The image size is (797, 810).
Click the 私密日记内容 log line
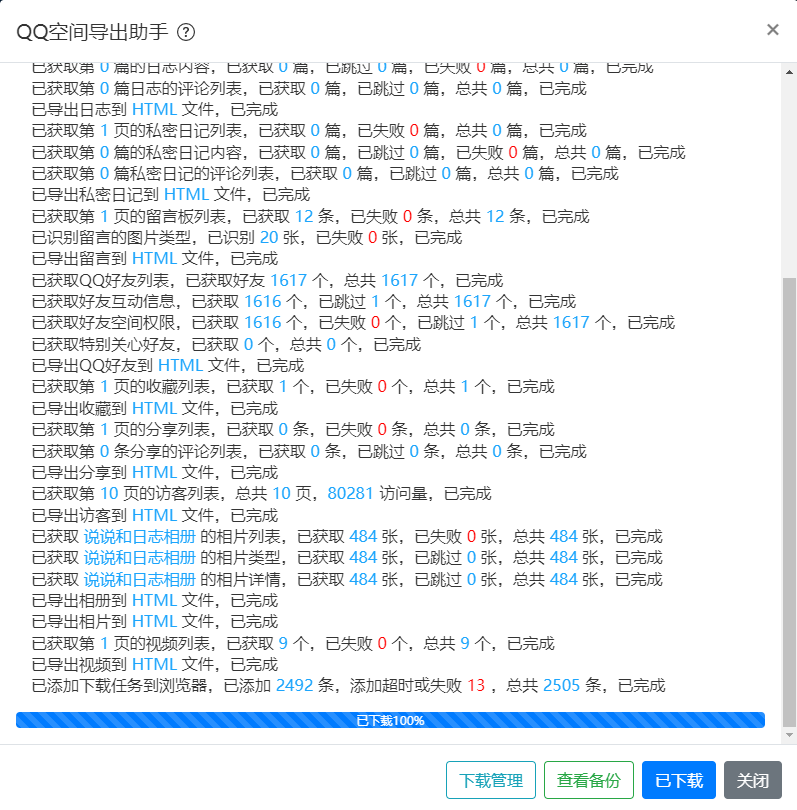(358, 152)
